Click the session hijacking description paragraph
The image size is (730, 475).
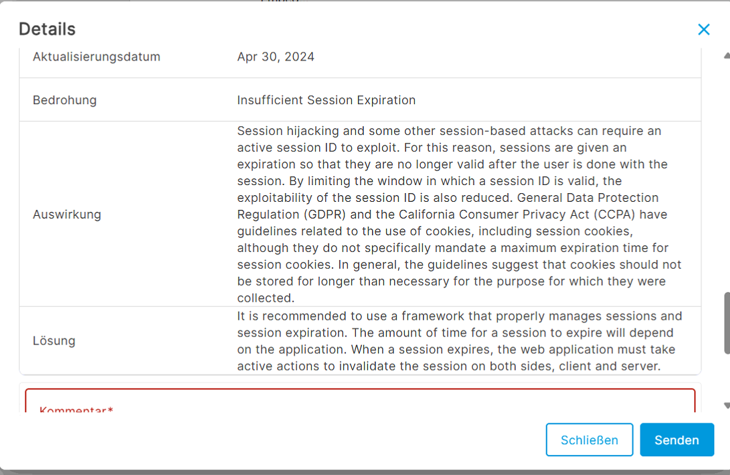[x=459, y=214]
